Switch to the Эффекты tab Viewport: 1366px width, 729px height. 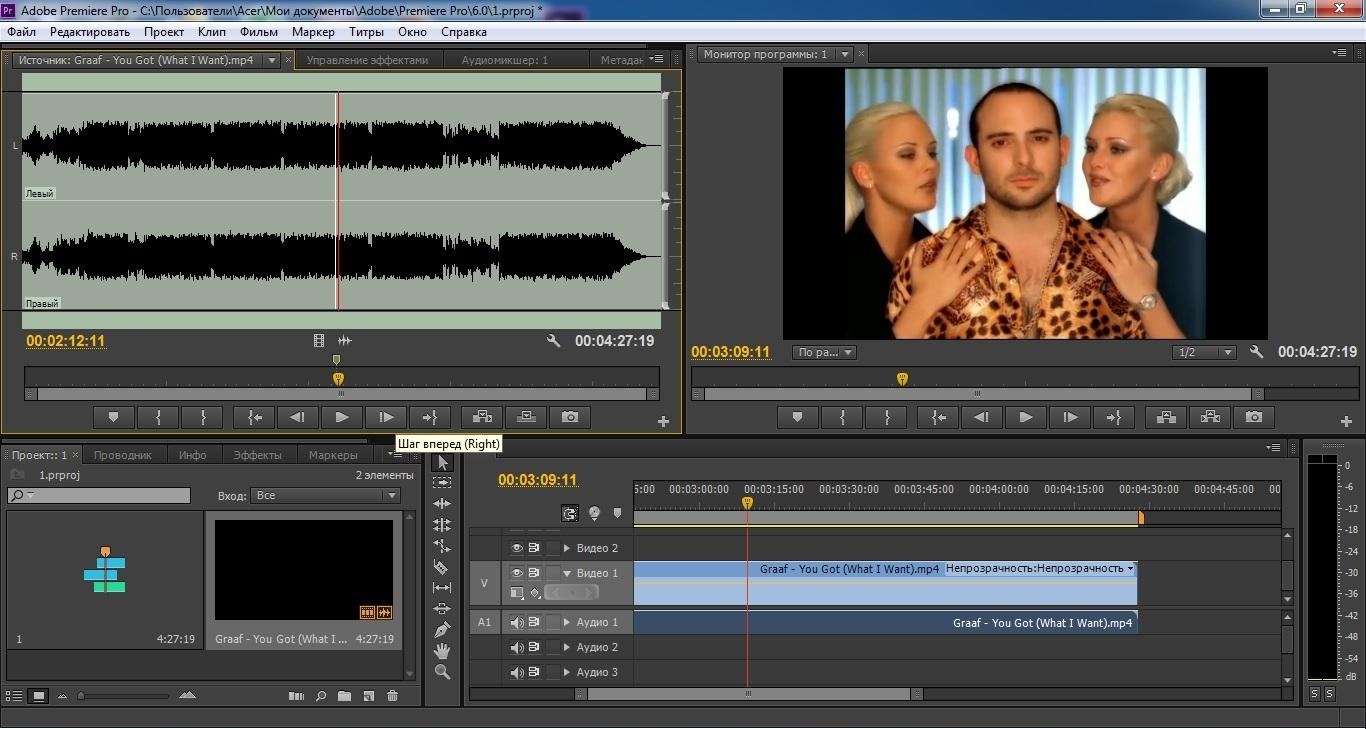click(257, 455)
